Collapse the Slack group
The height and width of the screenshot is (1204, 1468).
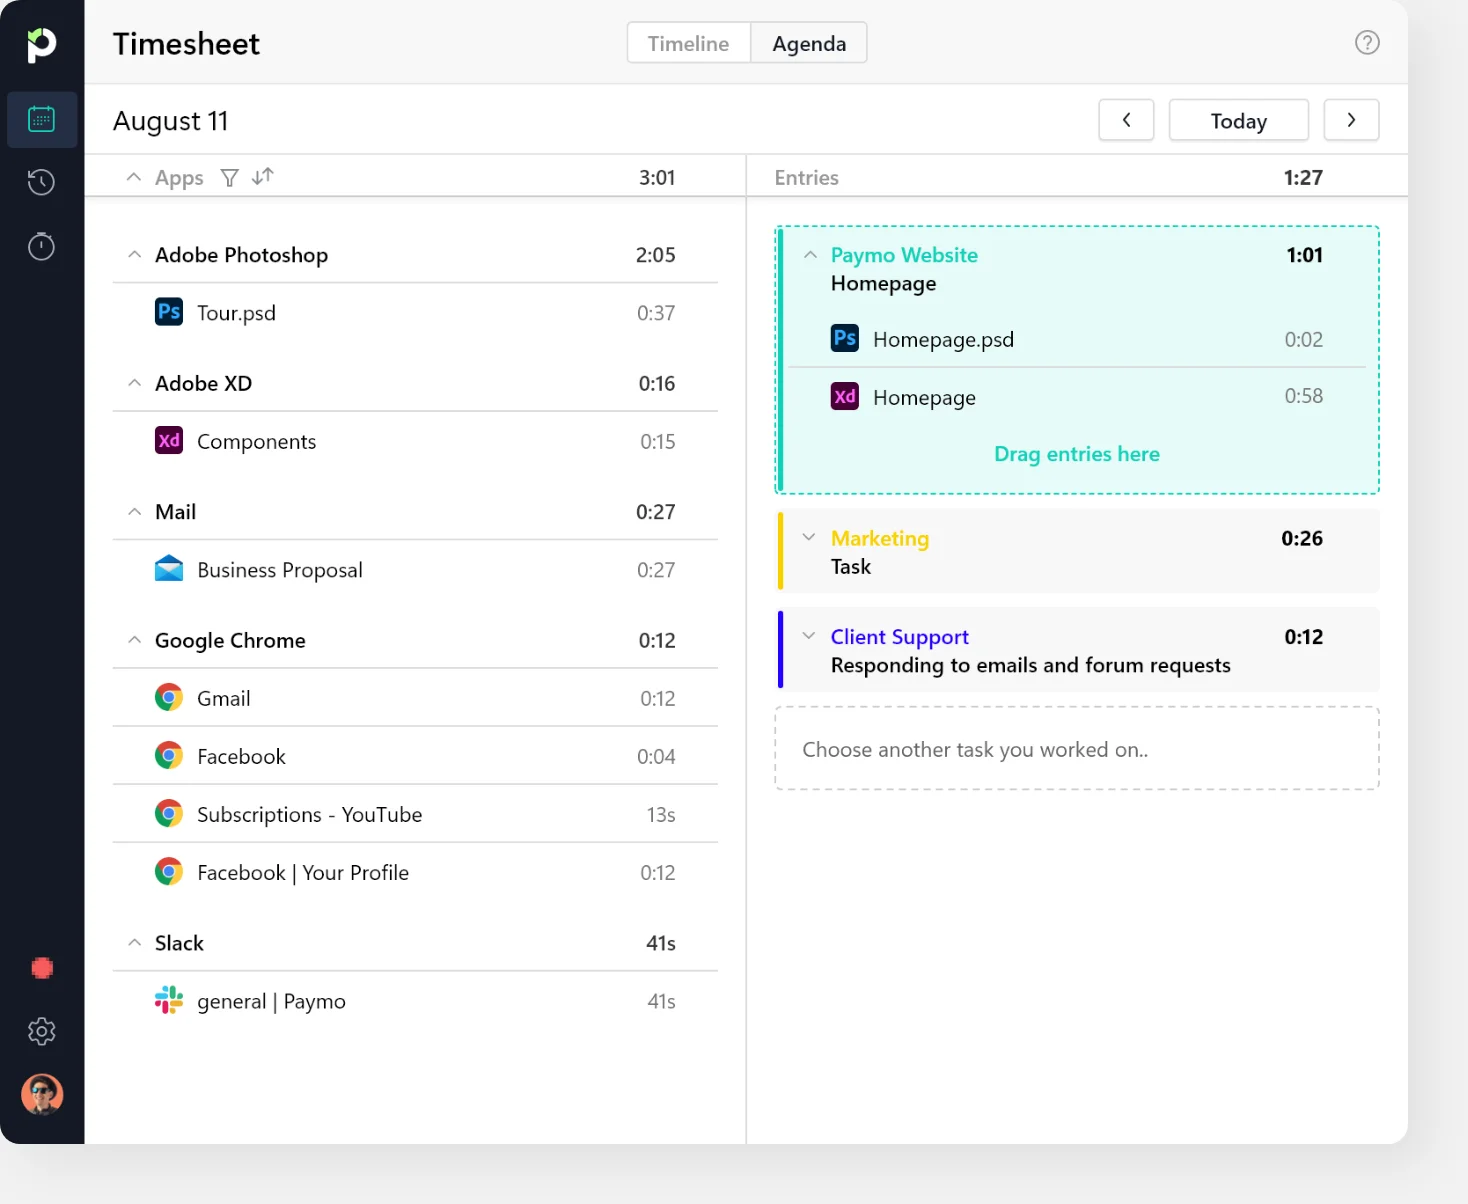tap(134, 943)
